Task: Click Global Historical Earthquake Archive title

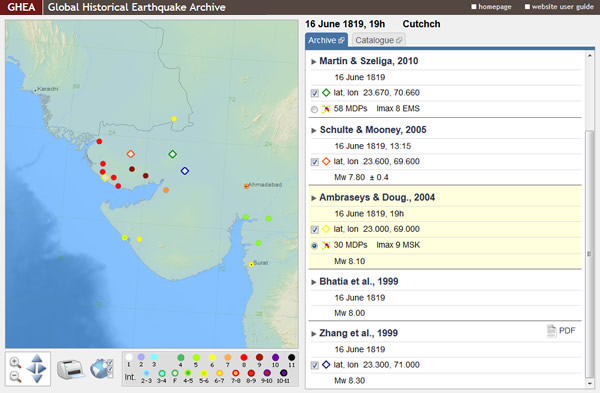Action: click(x=137, y=7)
